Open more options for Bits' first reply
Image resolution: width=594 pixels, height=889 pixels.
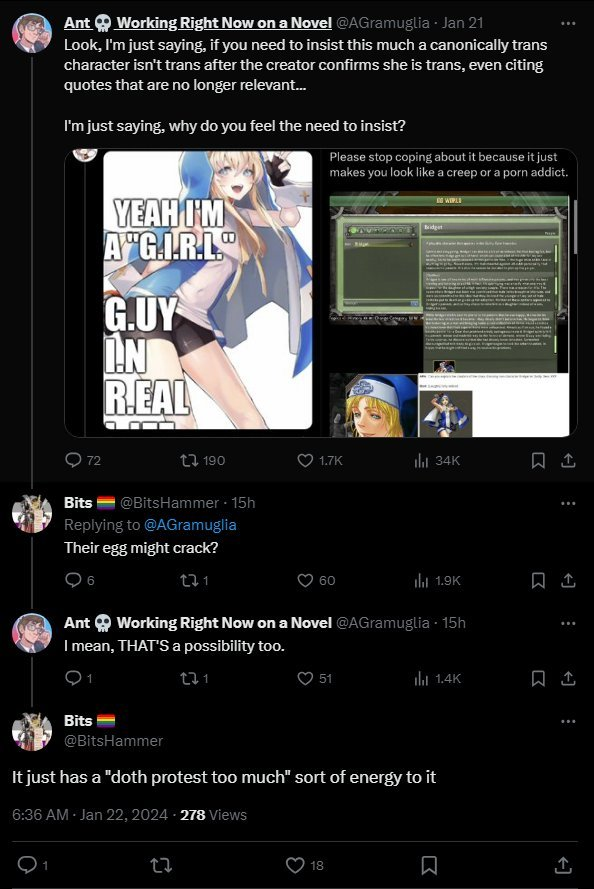tap(568, 503)
